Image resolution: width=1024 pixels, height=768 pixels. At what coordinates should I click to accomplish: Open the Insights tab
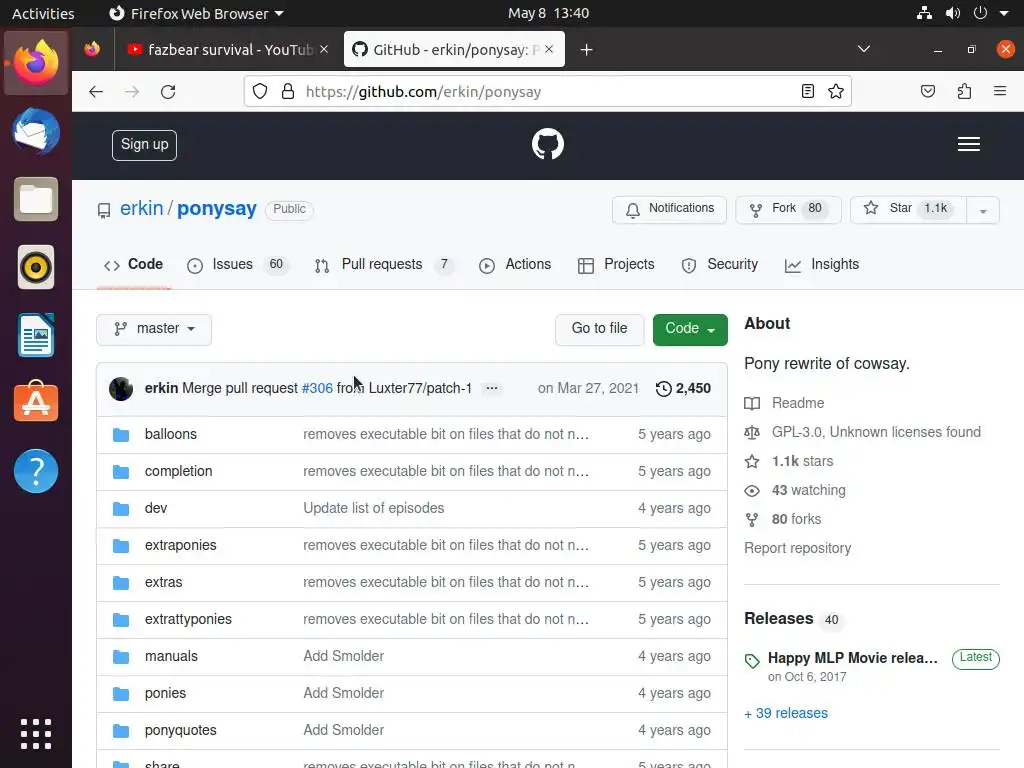click(x=822, y=264)
